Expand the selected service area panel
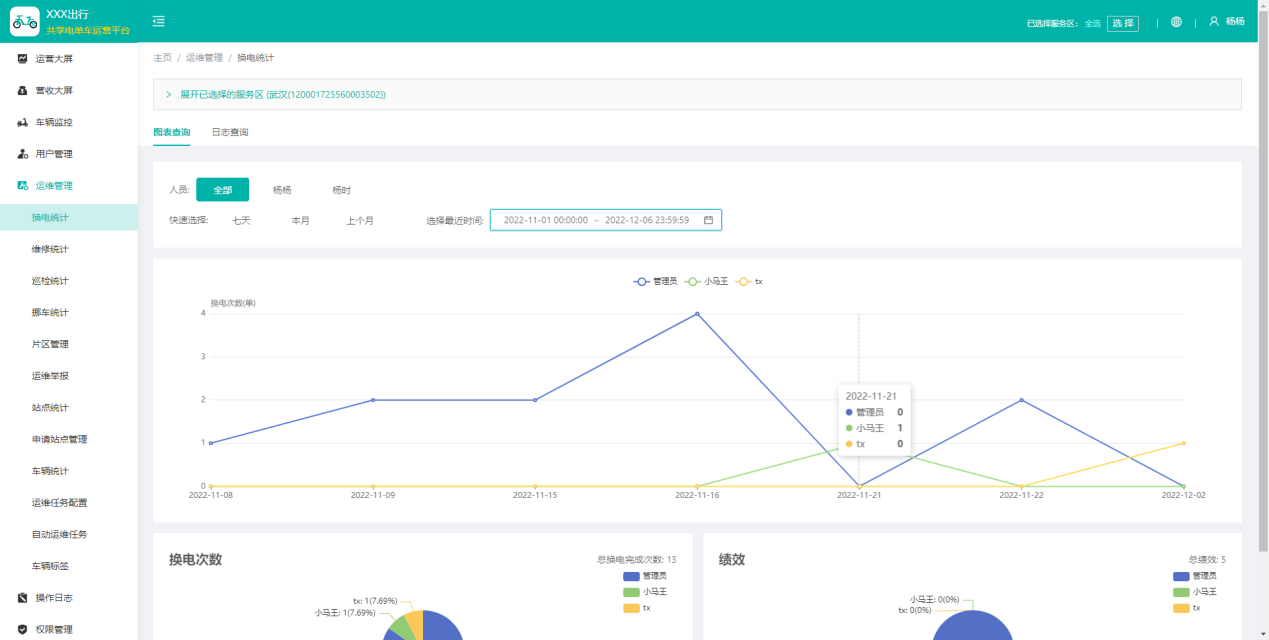Image resolution: width=1269 pixels, height=640 pixels. coord(697,94)
